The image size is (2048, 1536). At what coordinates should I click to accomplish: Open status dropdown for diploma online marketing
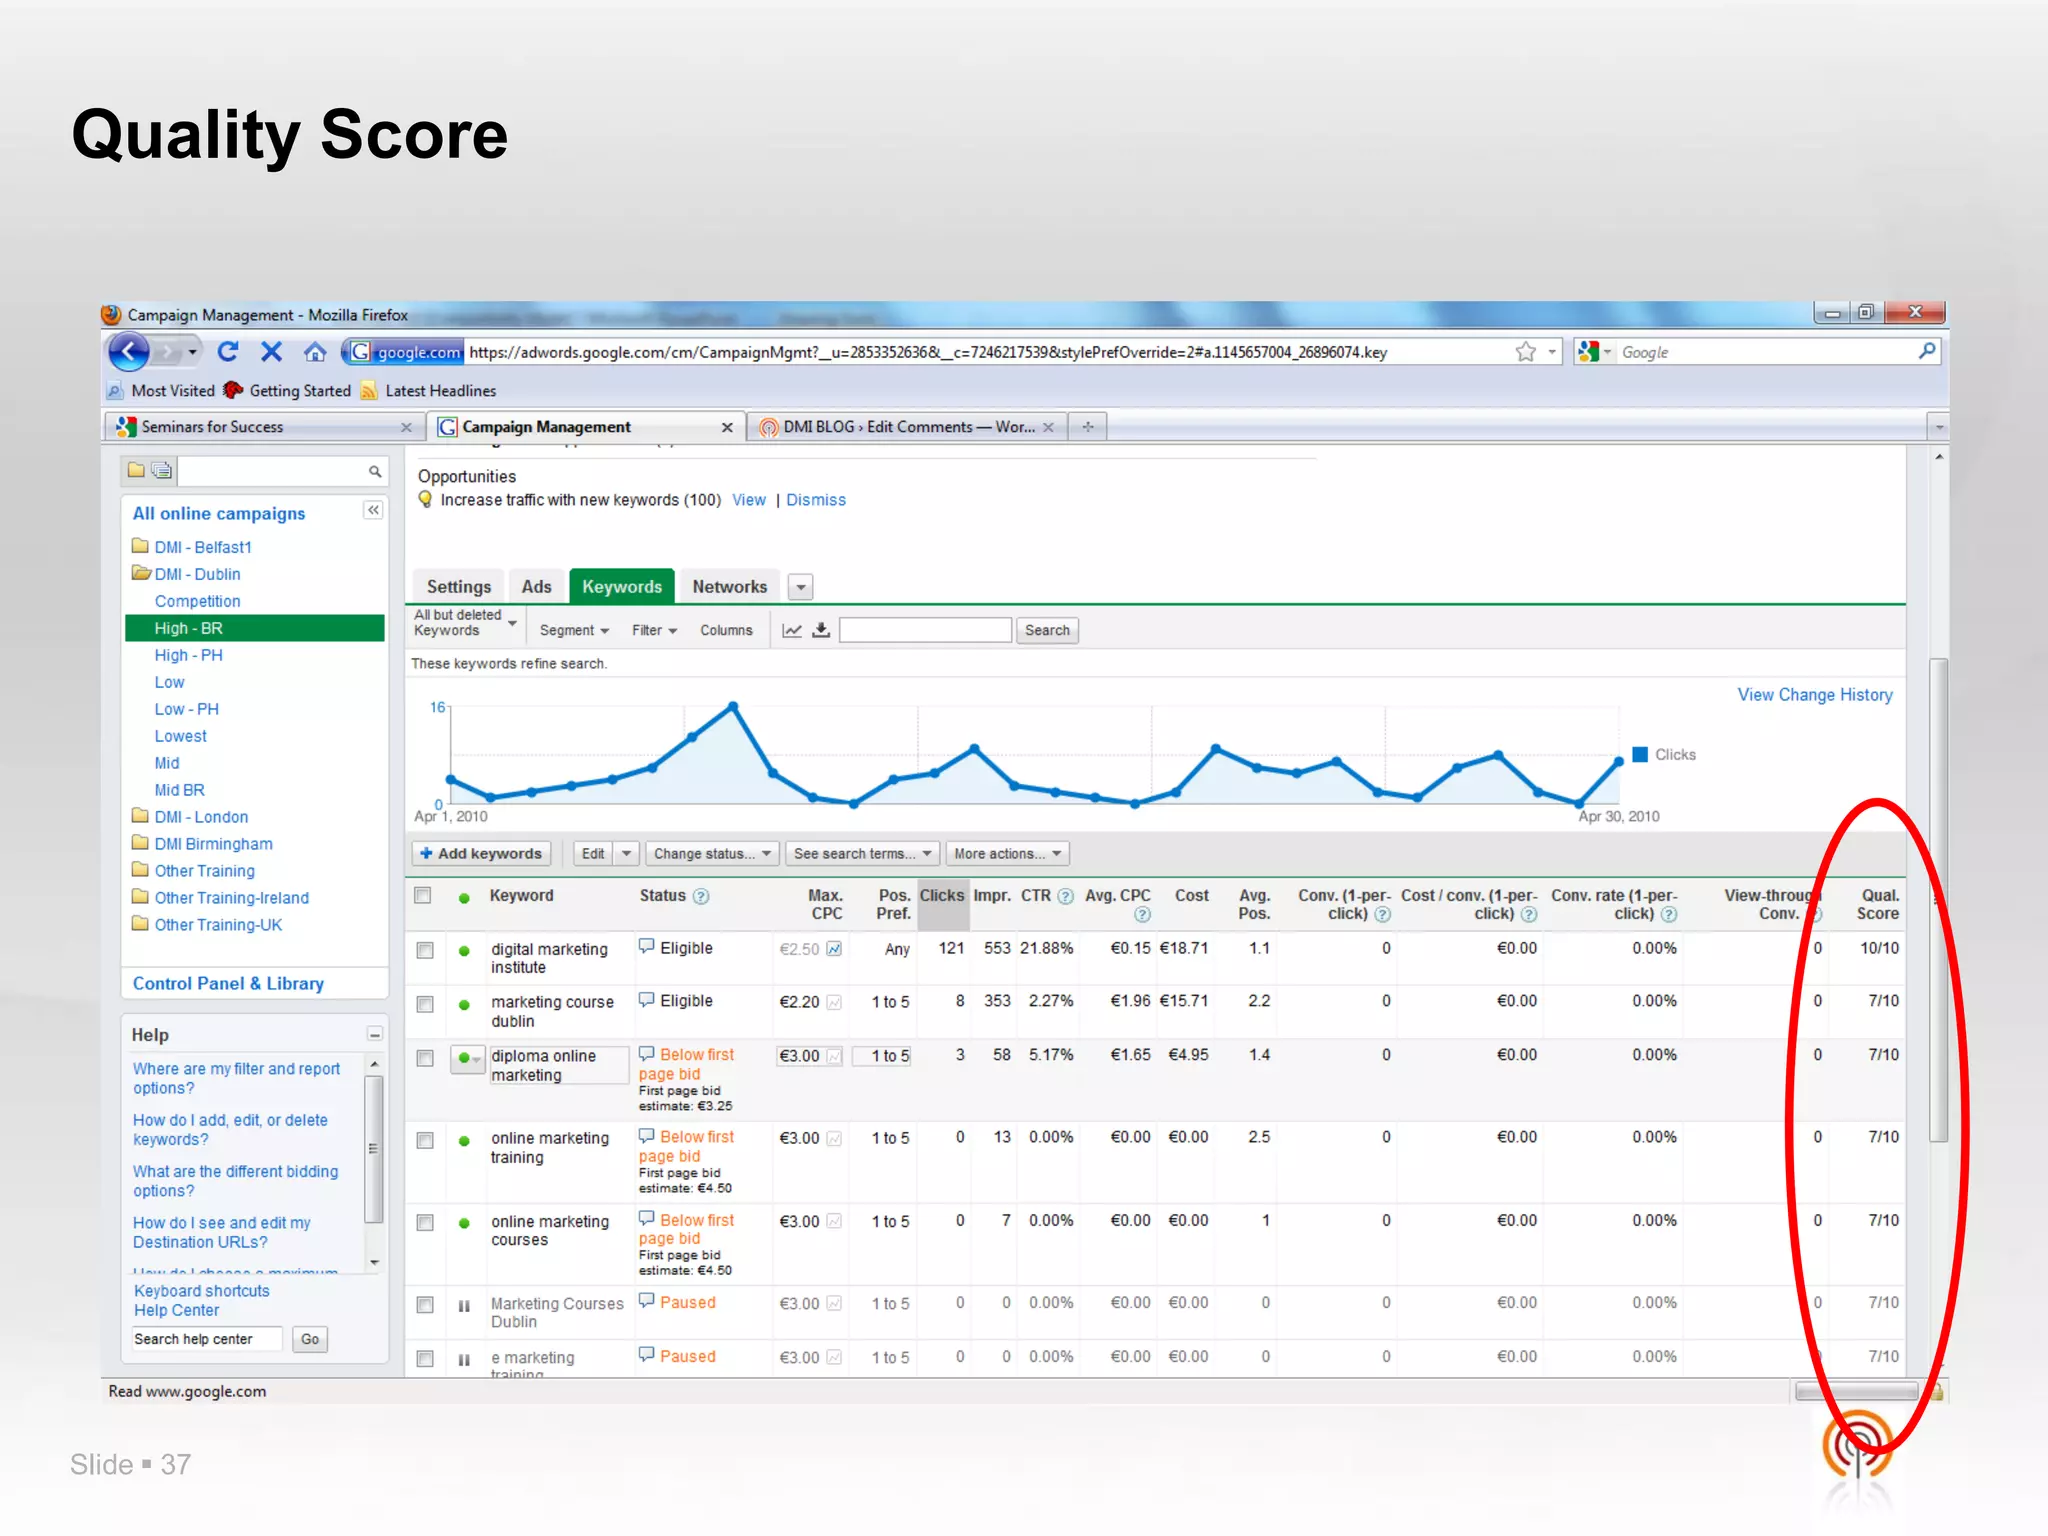click(x=467, y=1058)
